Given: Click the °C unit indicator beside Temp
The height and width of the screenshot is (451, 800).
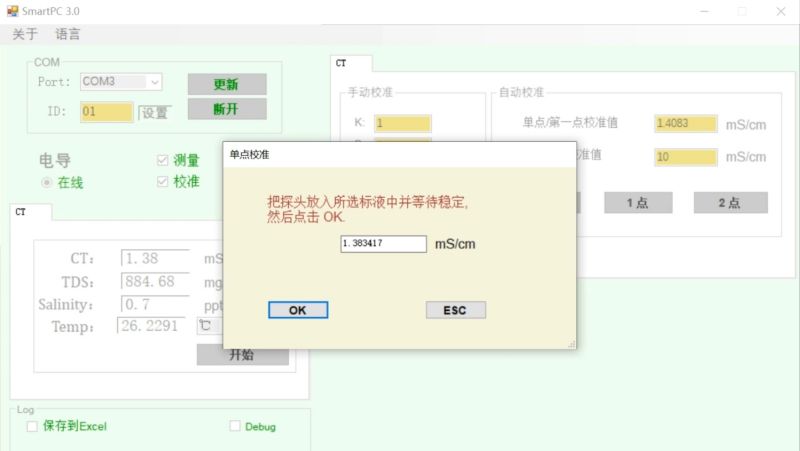Looking at the screenshot, I should point(205,325).
